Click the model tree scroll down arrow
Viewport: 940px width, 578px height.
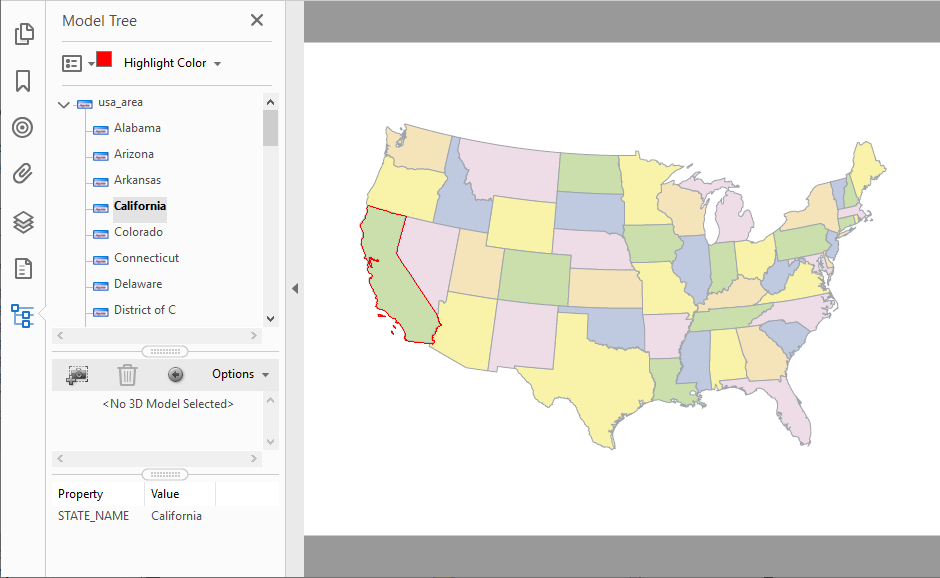[270, 318]
